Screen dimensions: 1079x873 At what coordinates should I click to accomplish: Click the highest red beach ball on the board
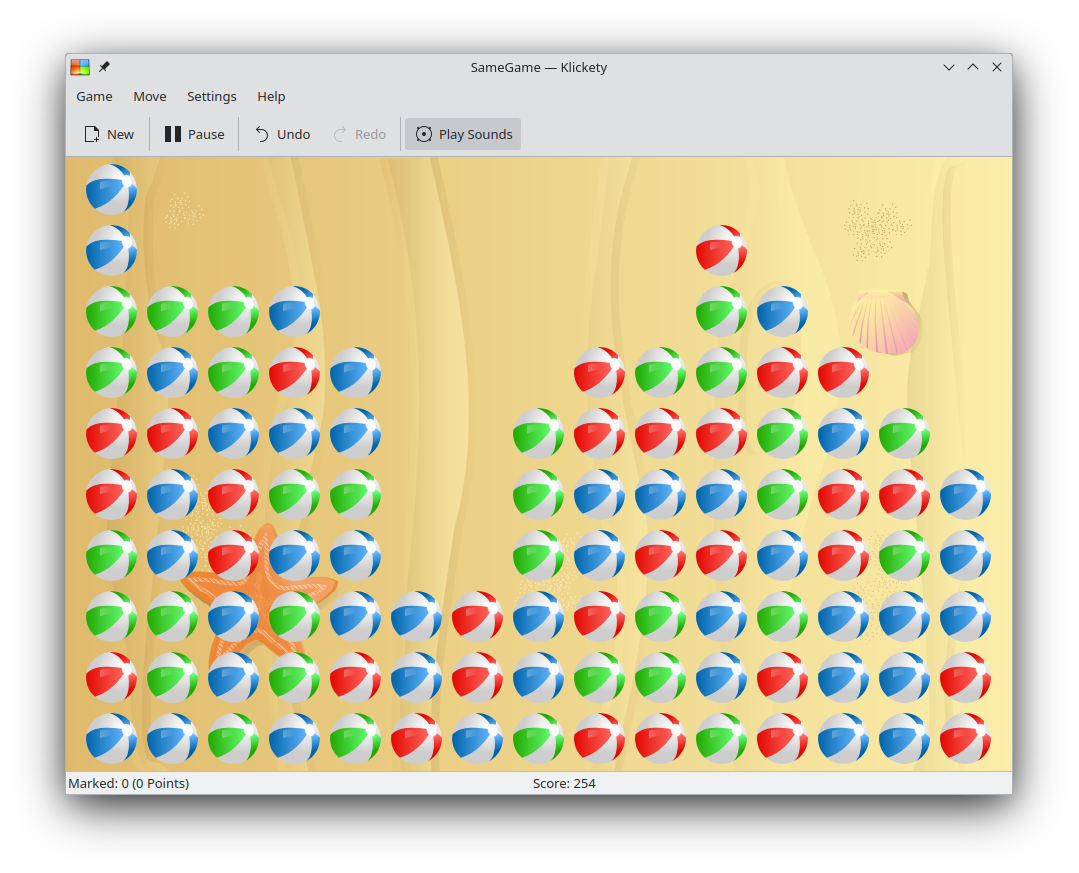tap(721, 250)
